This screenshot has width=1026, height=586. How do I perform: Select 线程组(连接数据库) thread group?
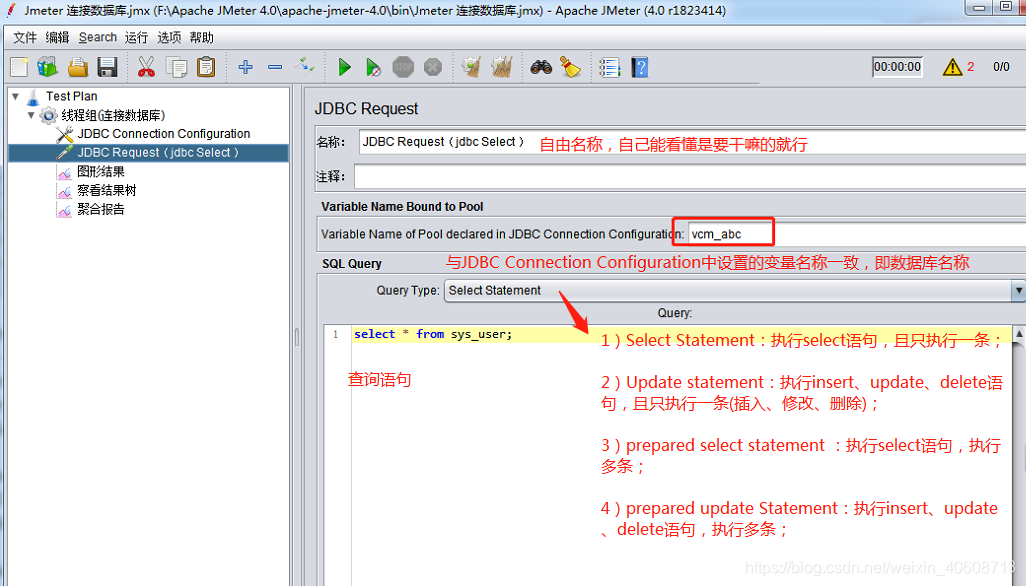coord(113,115)
